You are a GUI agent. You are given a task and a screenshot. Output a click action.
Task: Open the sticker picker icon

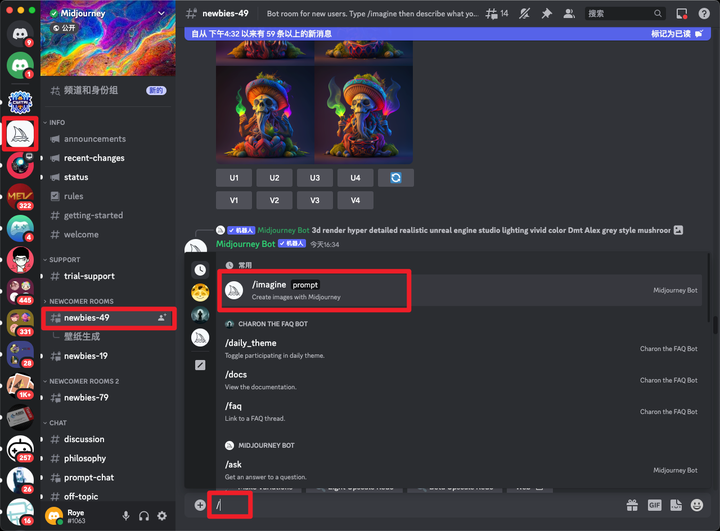click(676, 505)
